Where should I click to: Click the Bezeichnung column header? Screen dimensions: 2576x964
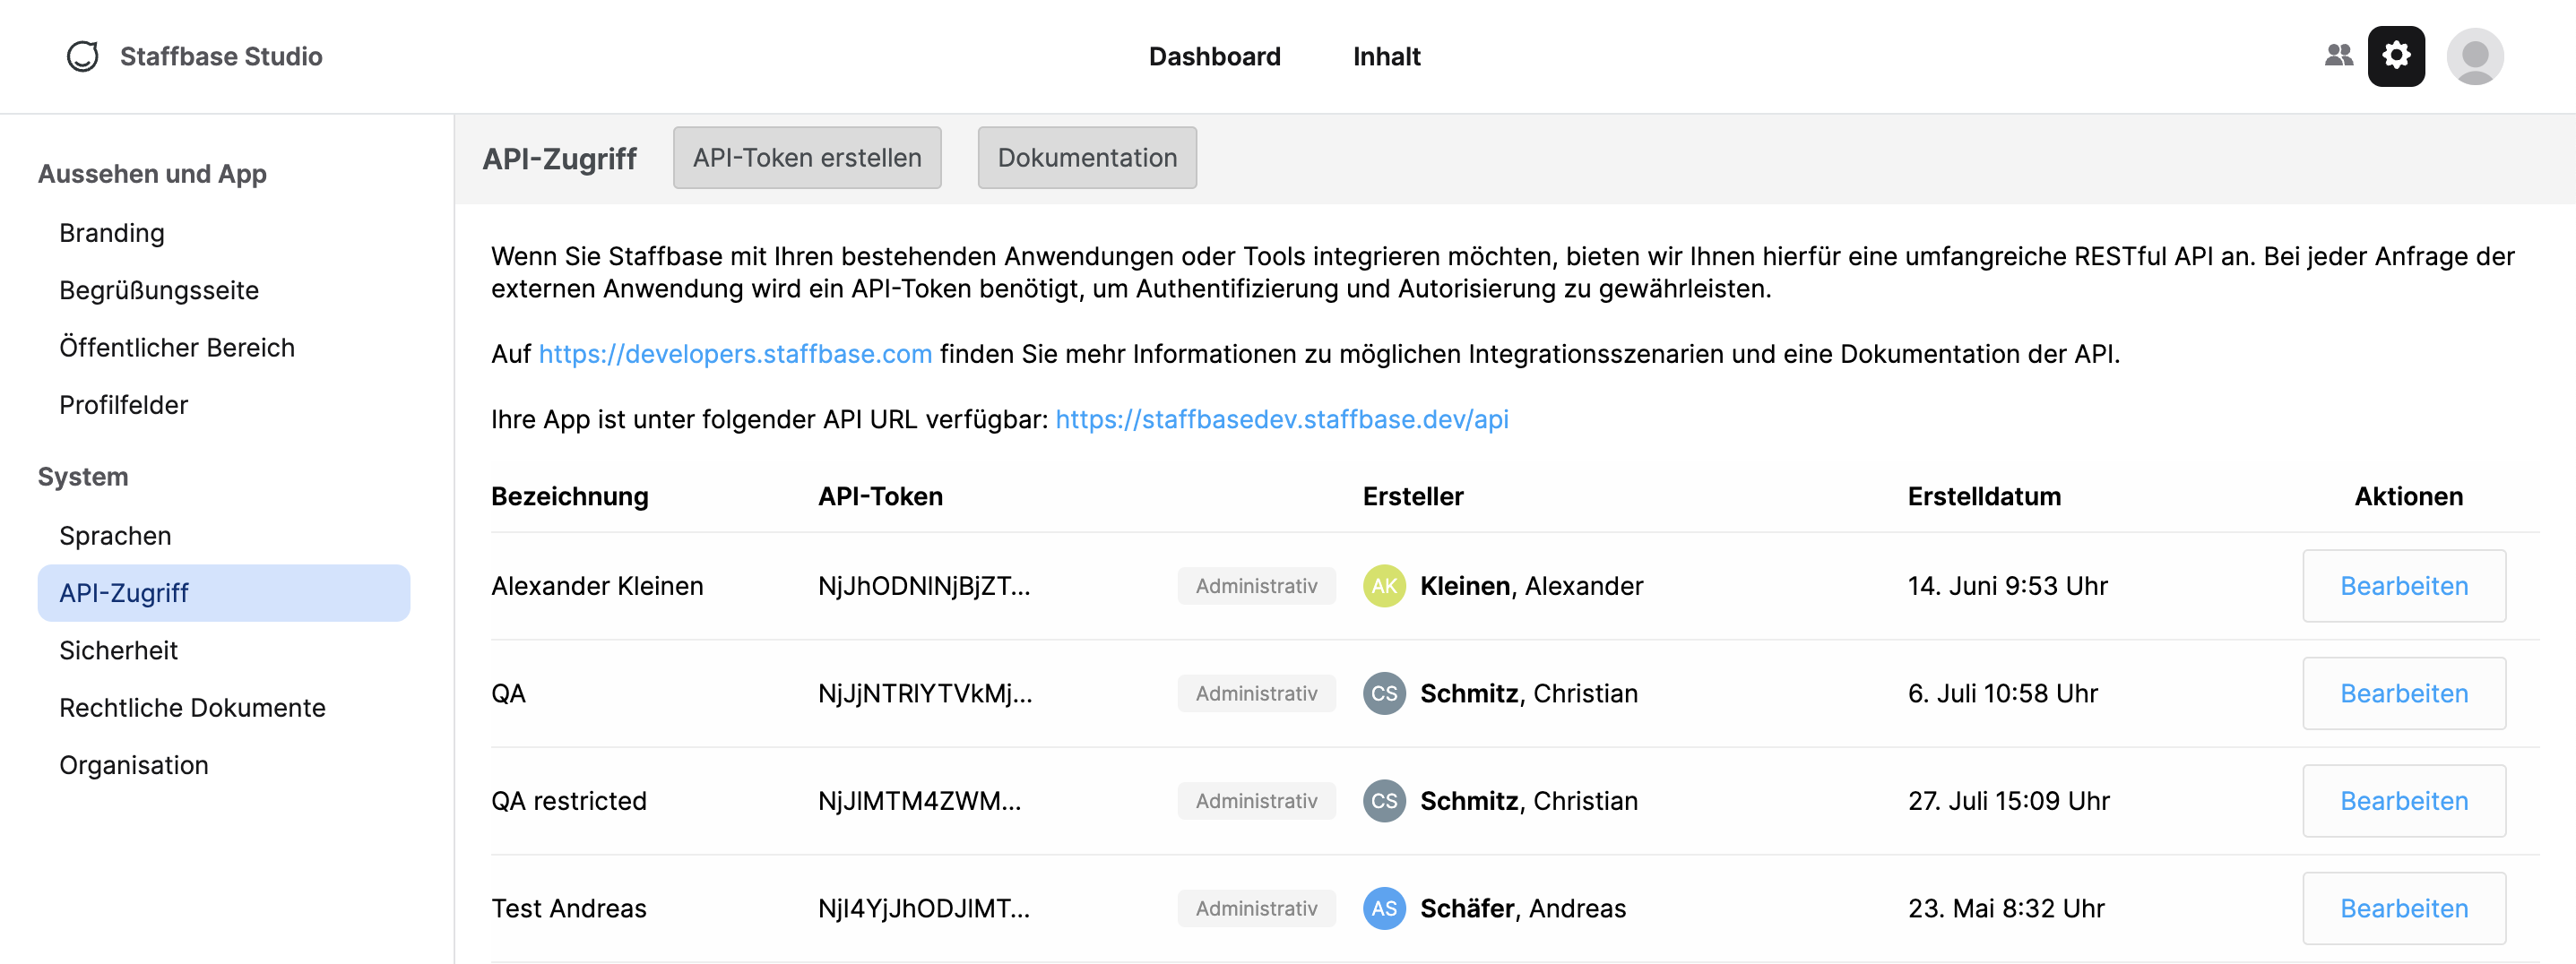570,497
